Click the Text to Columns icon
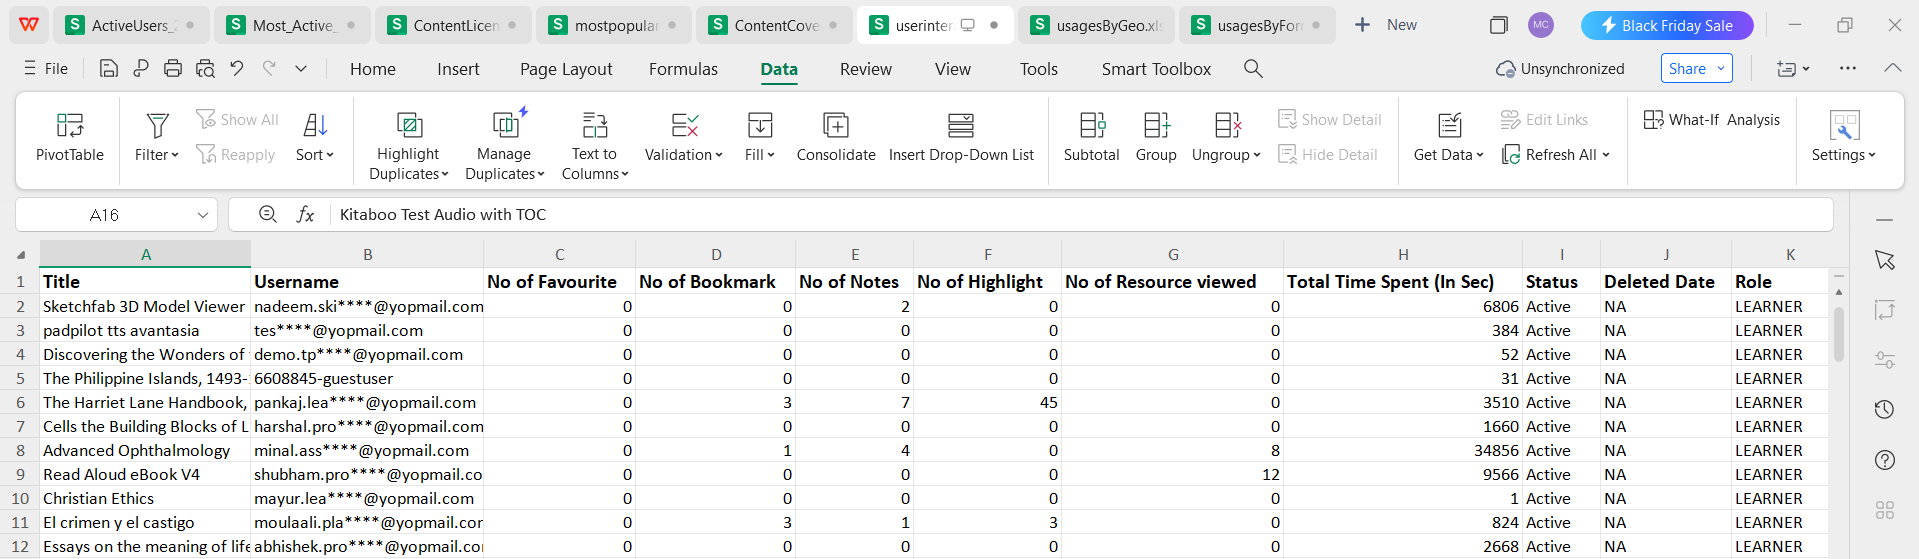This screenshot has width=1919, height=559. pyautogui.click(x=594, y=125)
